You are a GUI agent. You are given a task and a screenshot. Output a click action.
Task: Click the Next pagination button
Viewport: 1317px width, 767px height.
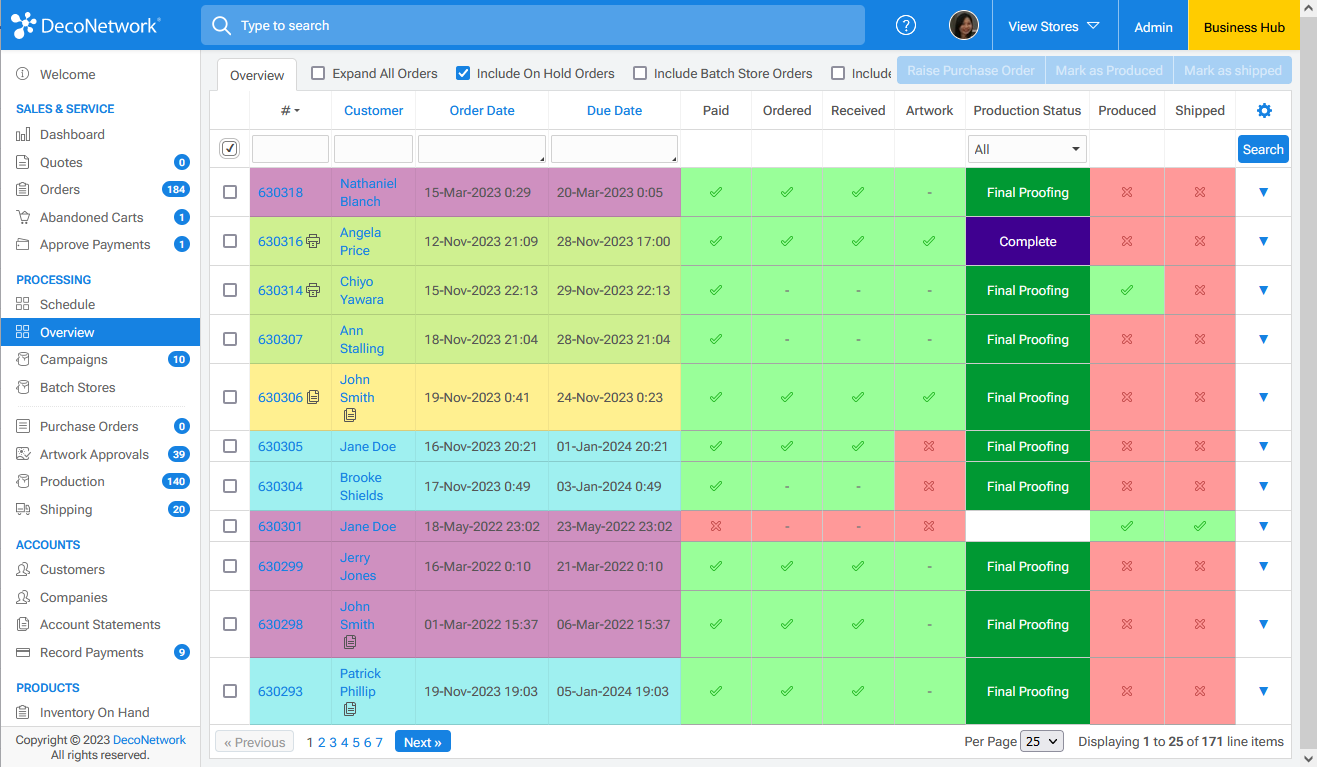click(422, 741)
